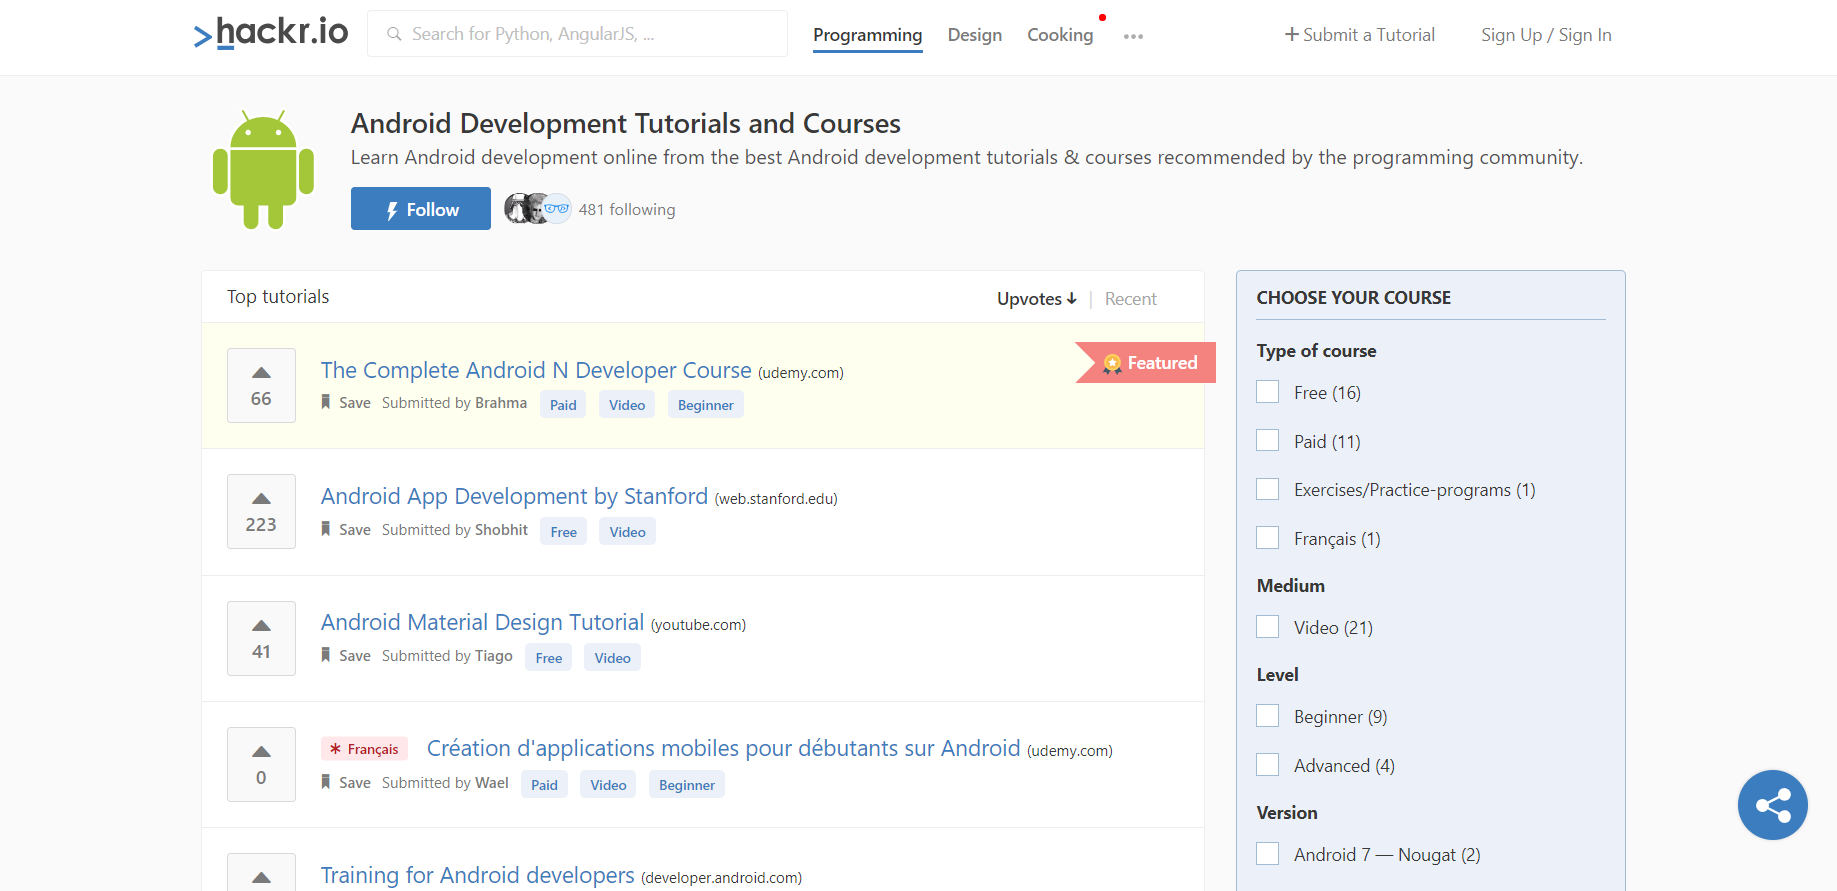Tick the Free (16) checkbox
This screenshot has height=891, width=1837.
(1268, 392)
